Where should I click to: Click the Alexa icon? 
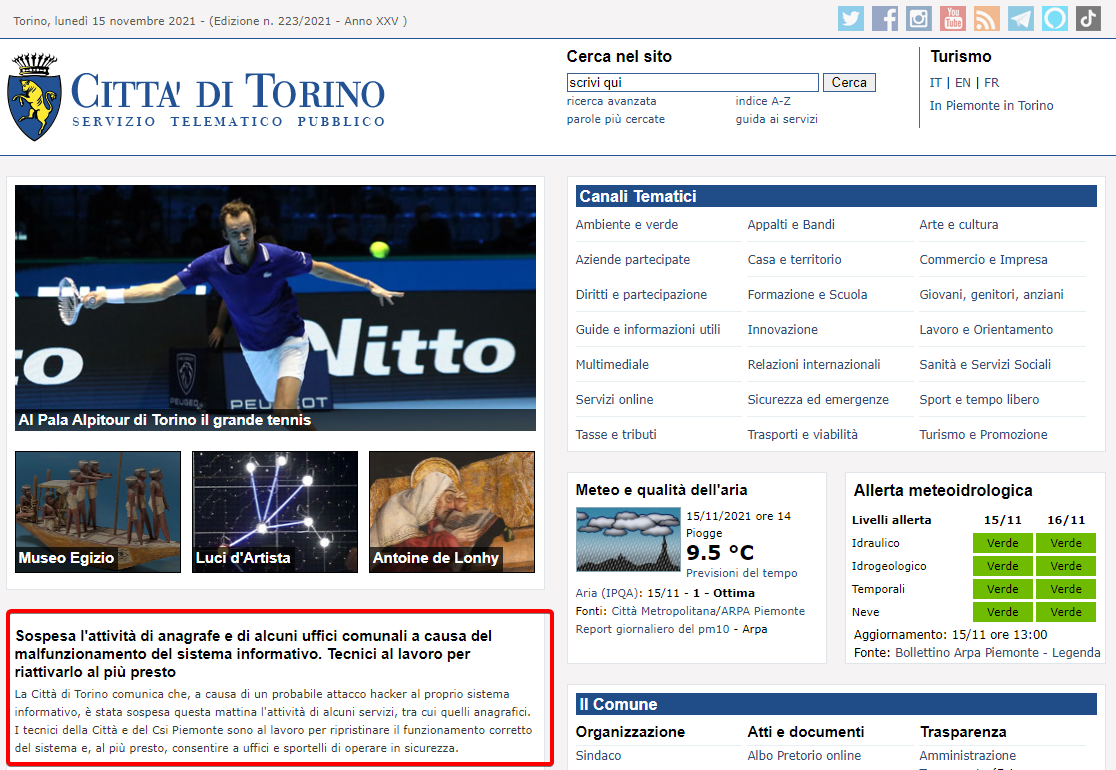coord(1054,19)
